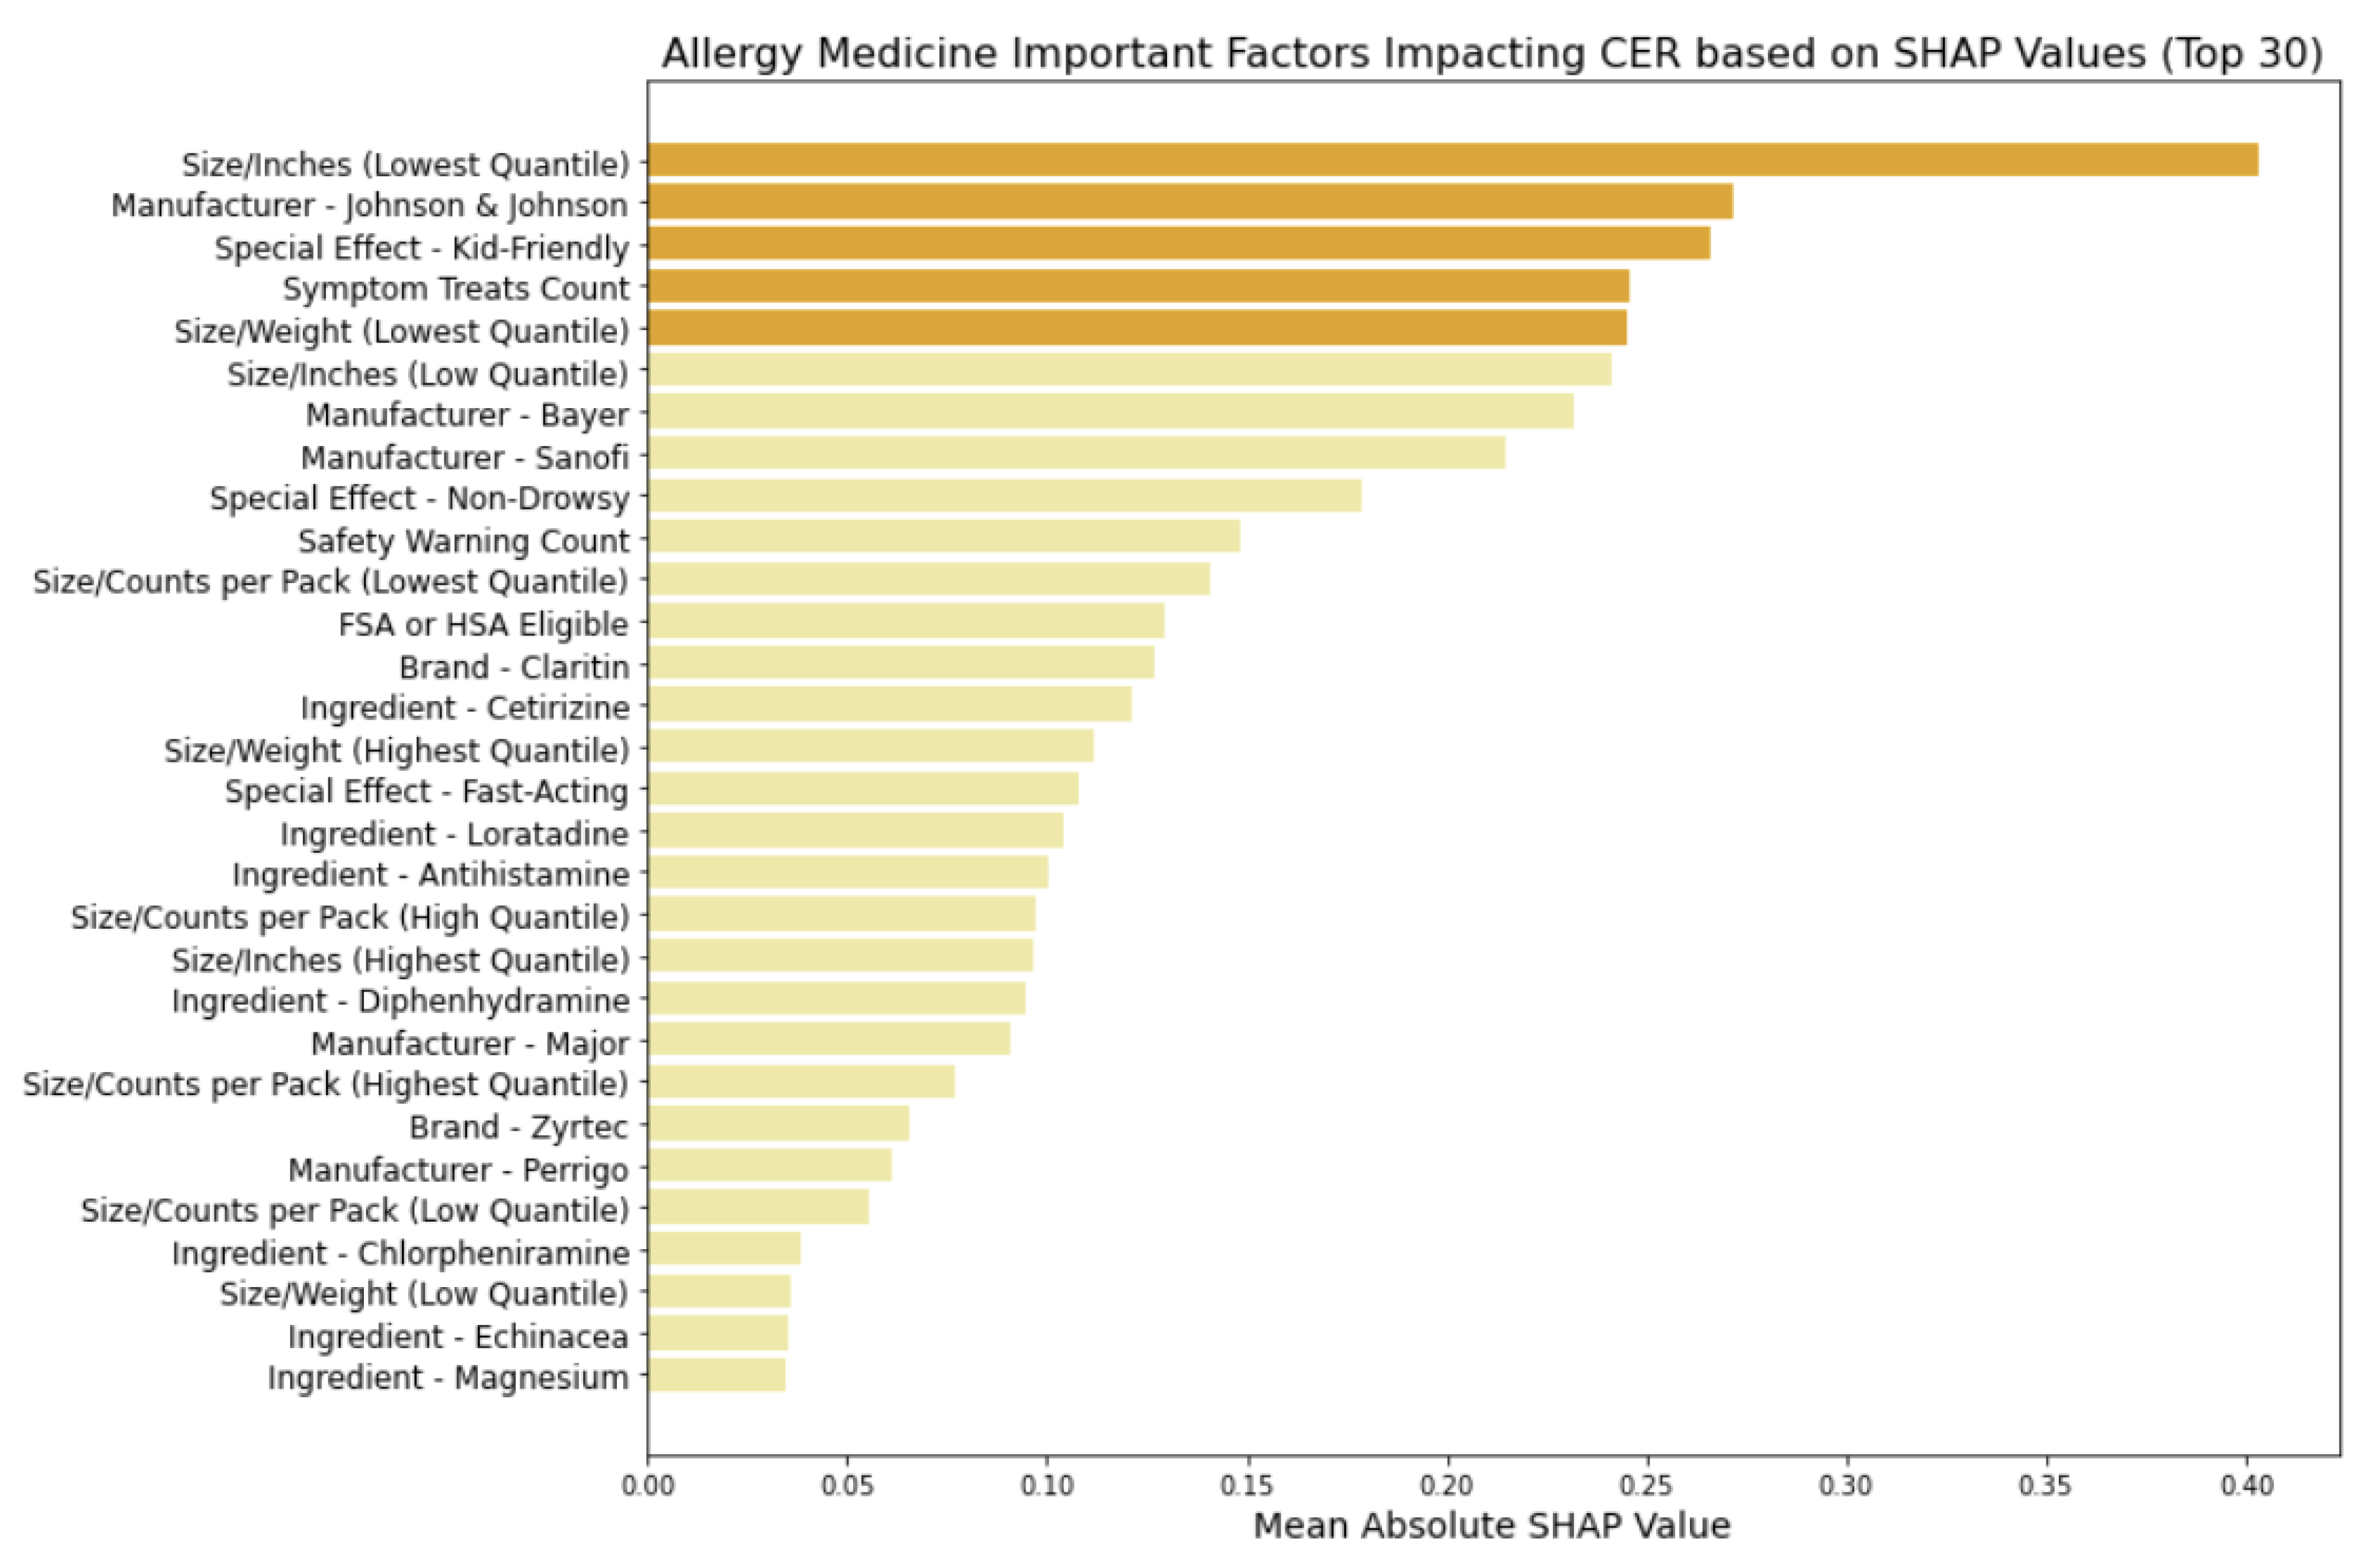
Task: Click the Ingredient - Magnesium bar
Action: pos(715,1375)
